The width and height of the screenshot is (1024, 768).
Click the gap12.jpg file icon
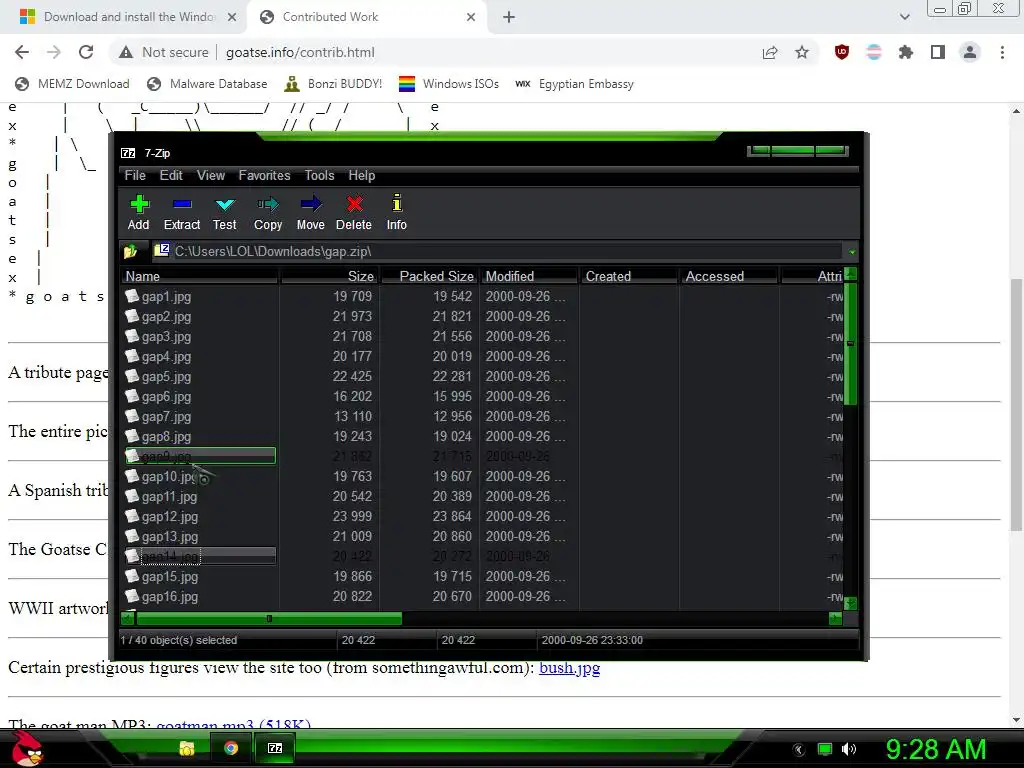132,516
